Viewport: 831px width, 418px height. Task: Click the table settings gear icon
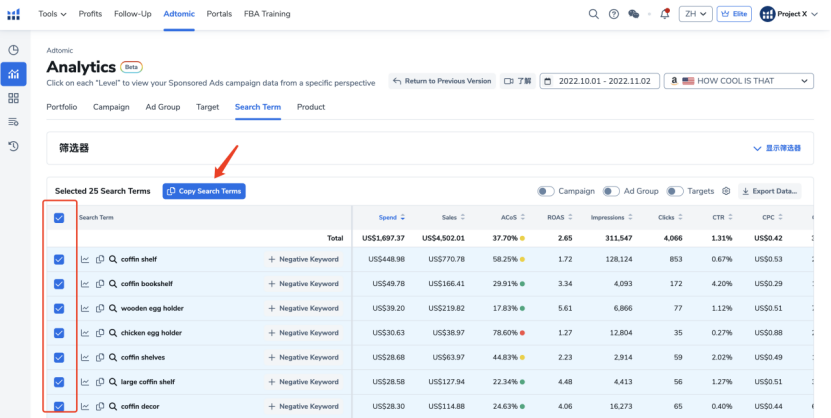[x=726, y=191]
